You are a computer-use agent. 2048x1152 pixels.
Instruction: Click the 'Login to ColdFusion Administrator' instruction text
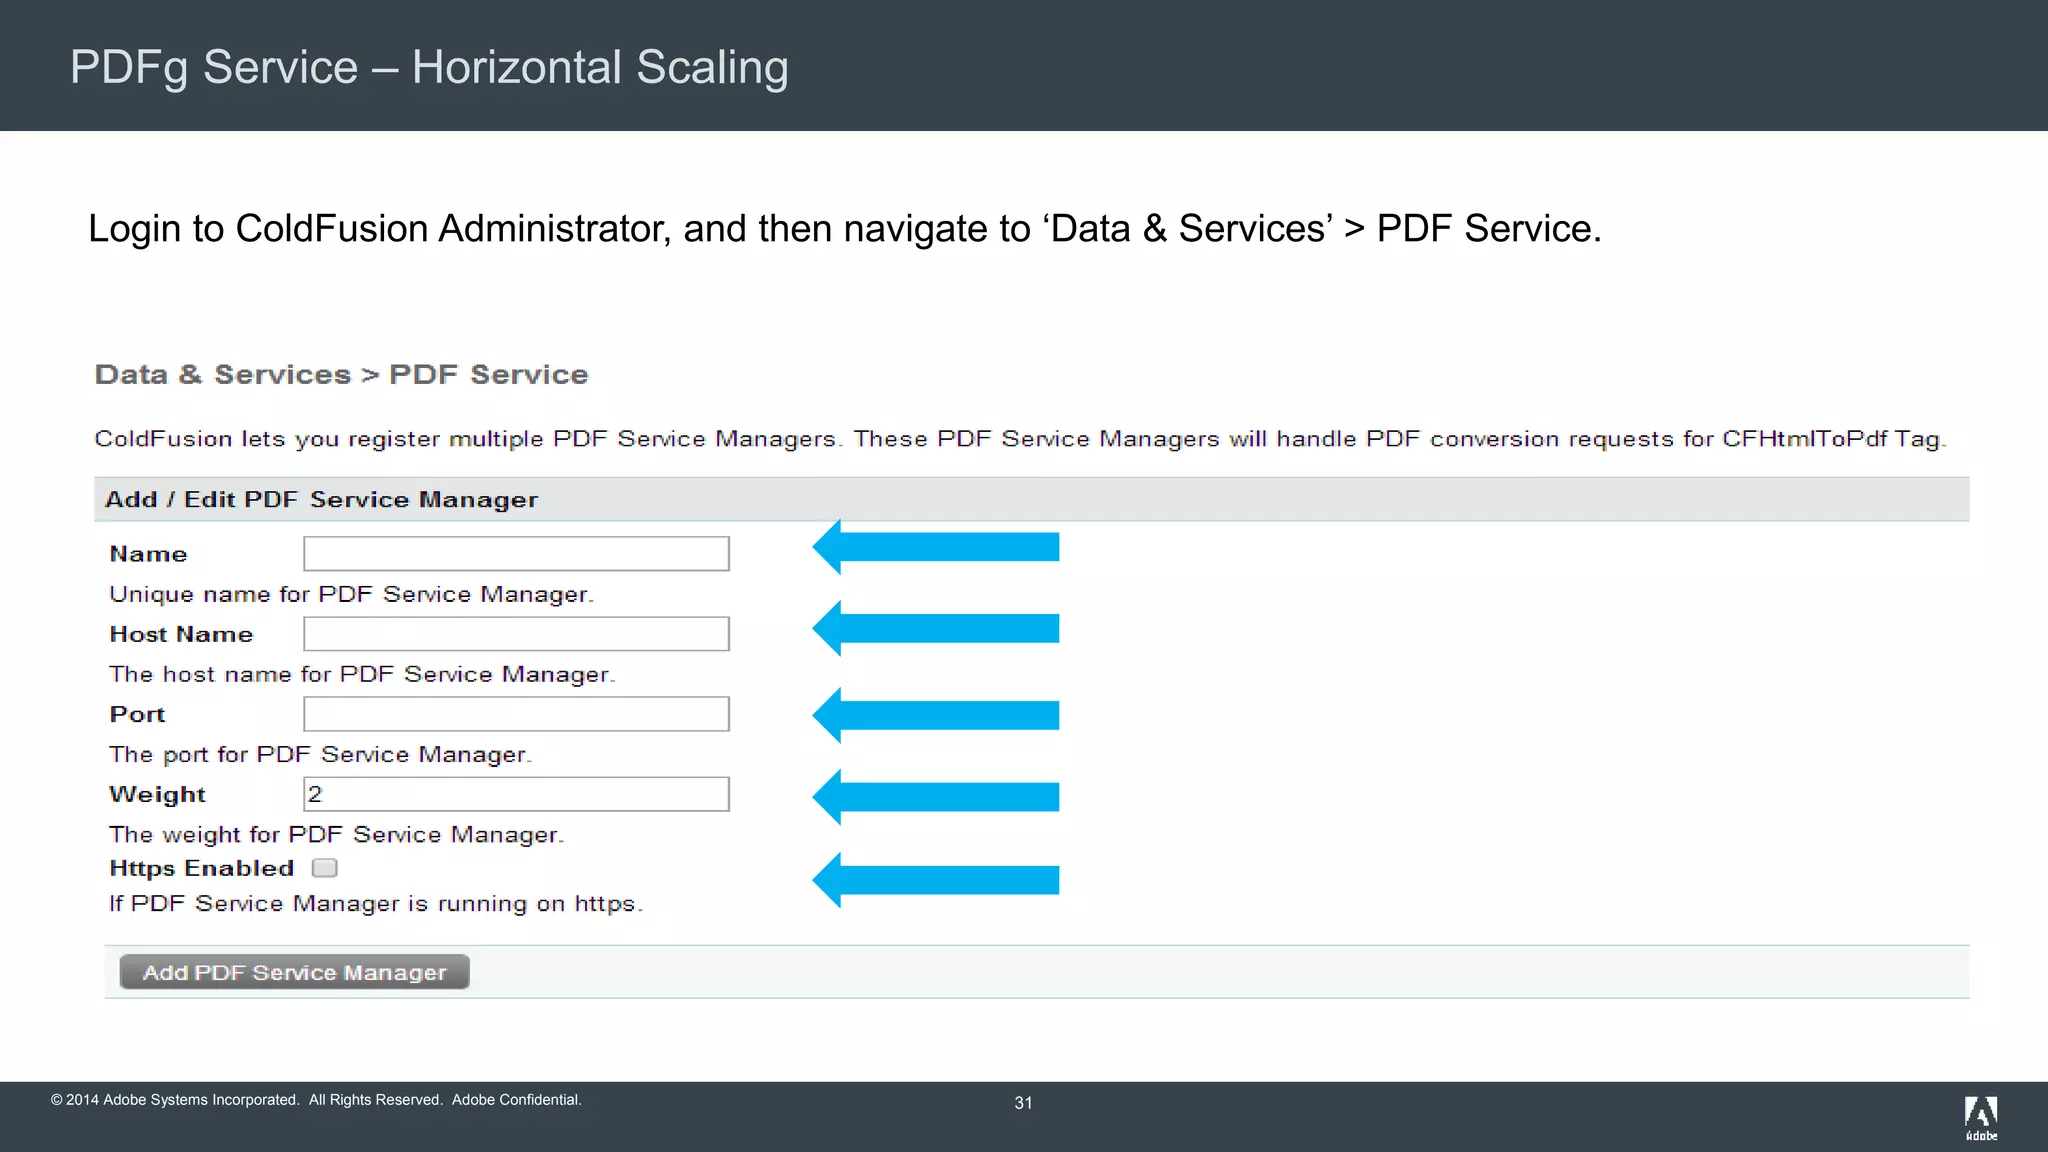(844, 229)
